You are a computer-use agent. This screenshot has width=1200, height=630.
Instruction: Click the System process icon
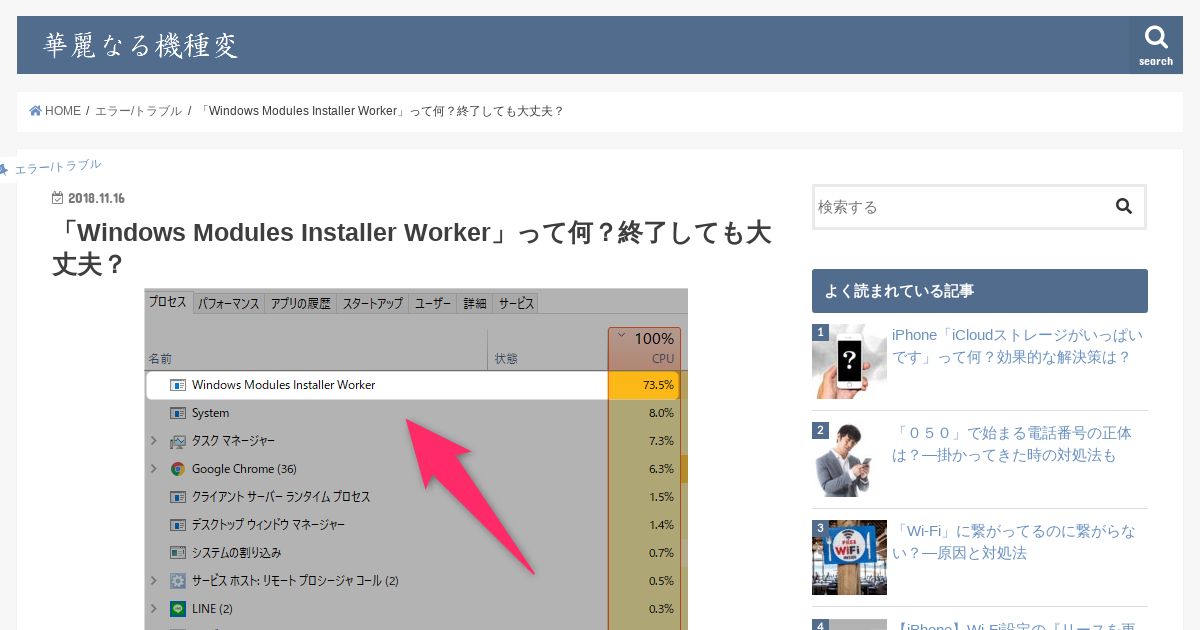[x=178, y=413]
